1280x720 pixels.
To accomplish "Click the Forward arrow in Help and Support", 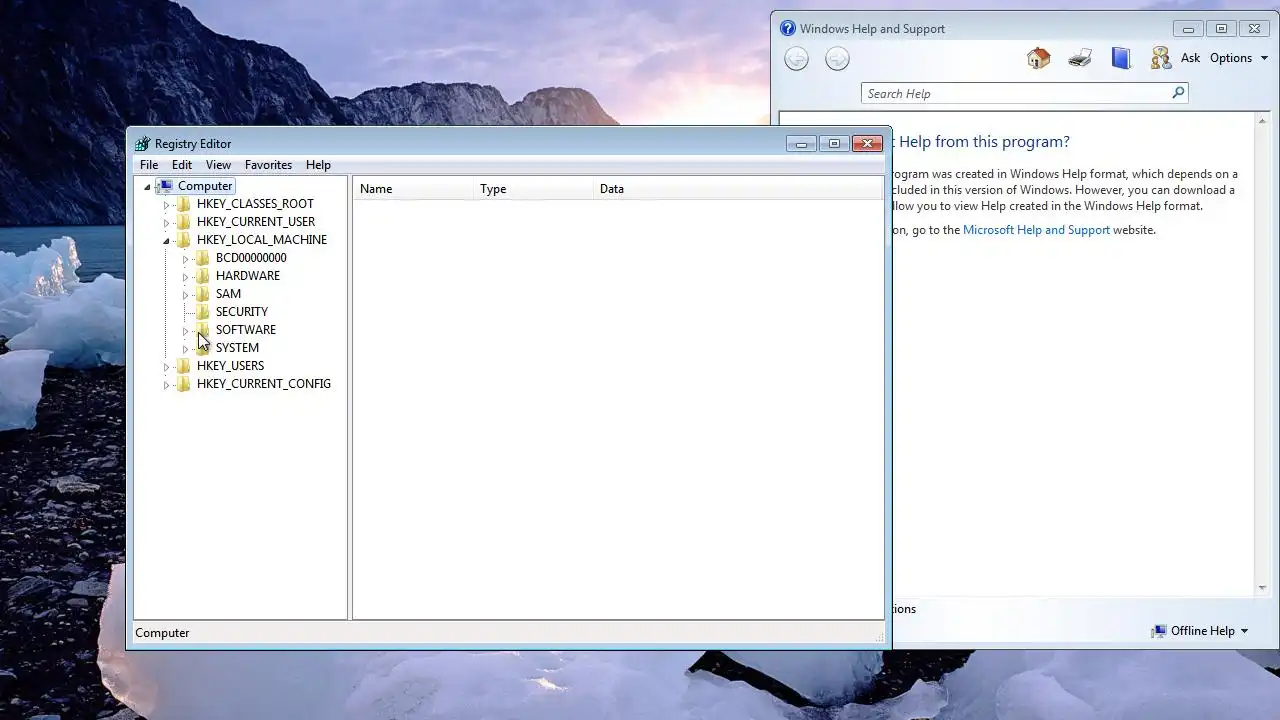I will pos(837,59).
